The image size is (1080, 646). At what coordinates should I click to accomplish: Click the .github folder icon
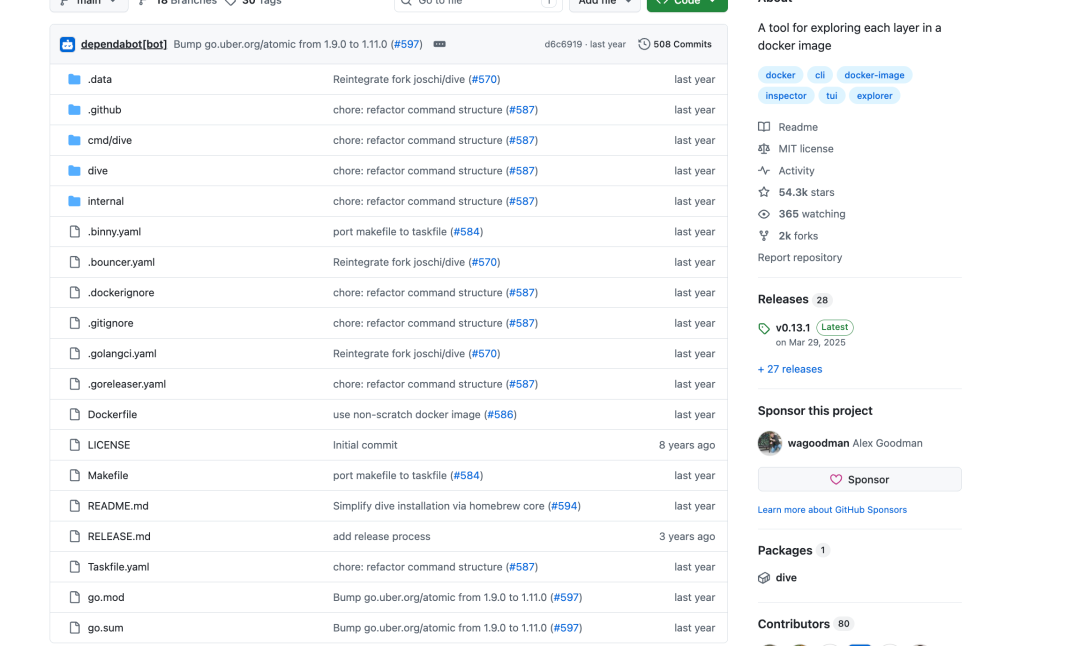click(x=74, y=110)
